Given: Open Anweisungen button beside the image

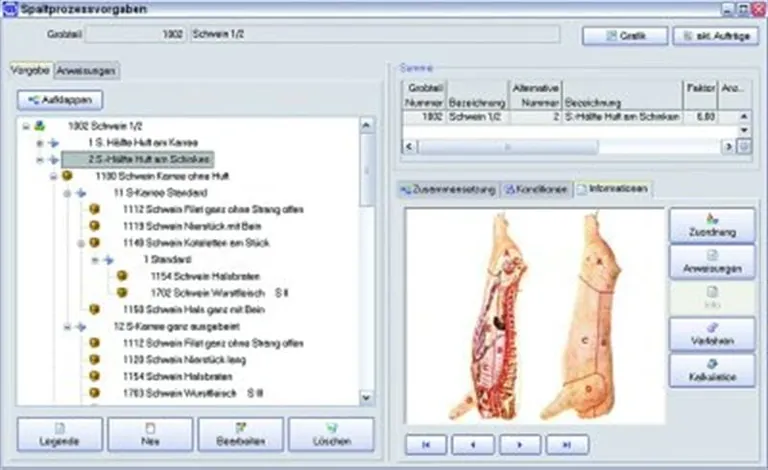Looking at the screenshot, I should (x=711, y=261).
